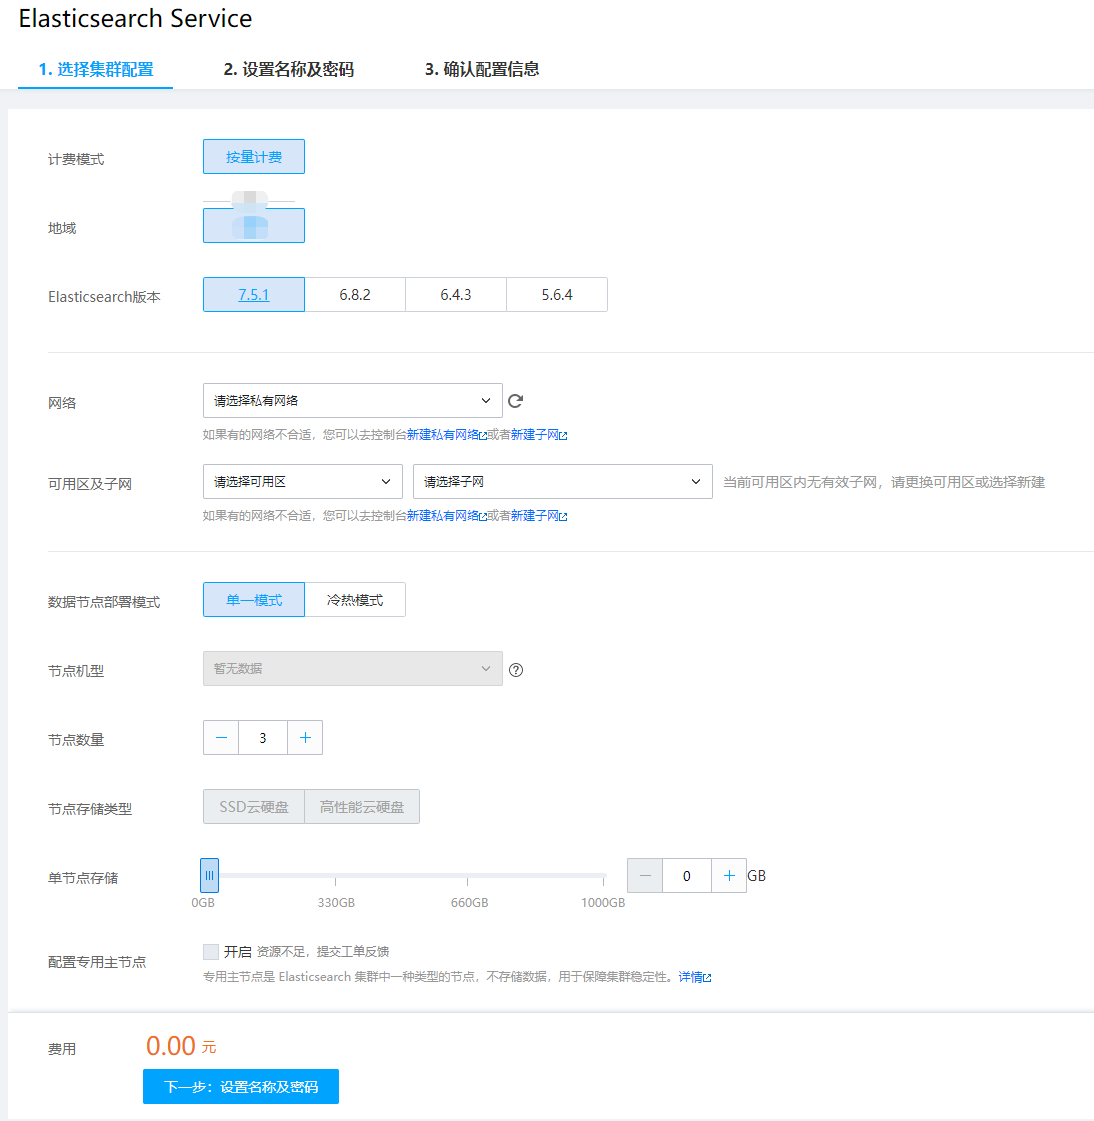Image resolution: width=1094 pixels, height=1121 pixels.
Task: Click the refresh icon beside network dropdown
Action: tap(516, 401)
